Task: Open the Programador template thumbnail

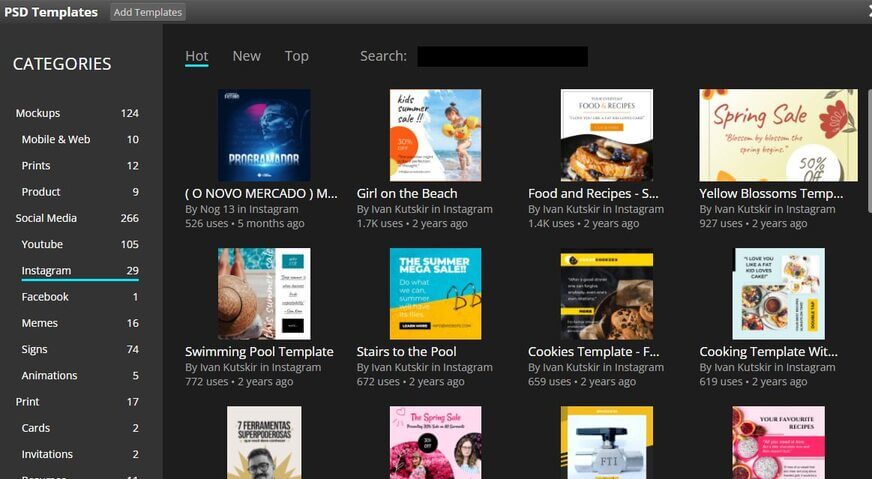Action: [264, 135]
